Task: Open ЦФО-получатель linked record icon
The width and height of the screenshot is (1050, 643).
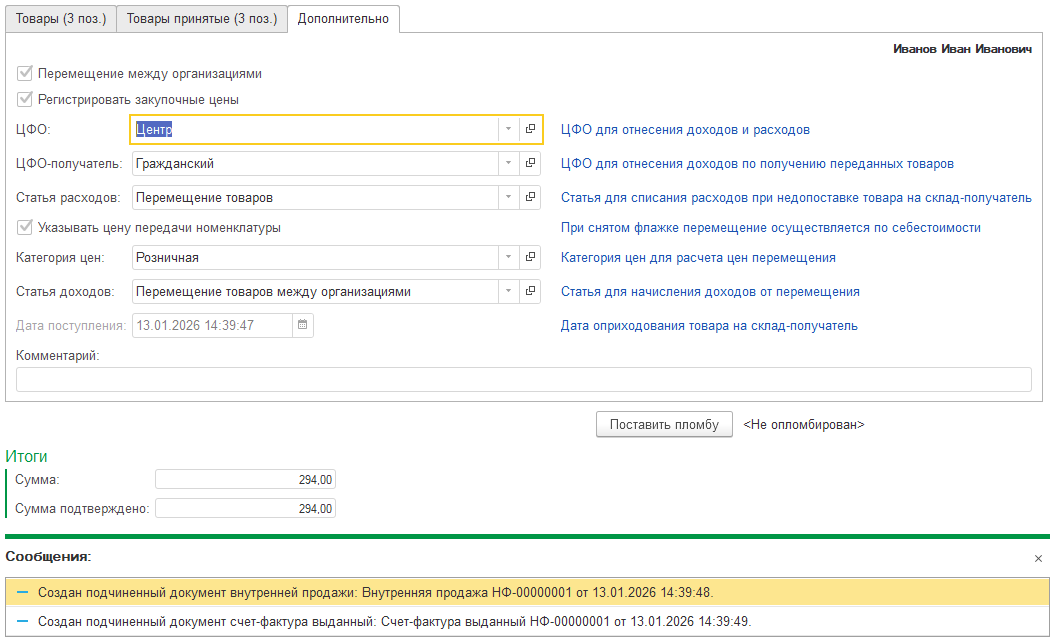Action: [x=531, y=163]
